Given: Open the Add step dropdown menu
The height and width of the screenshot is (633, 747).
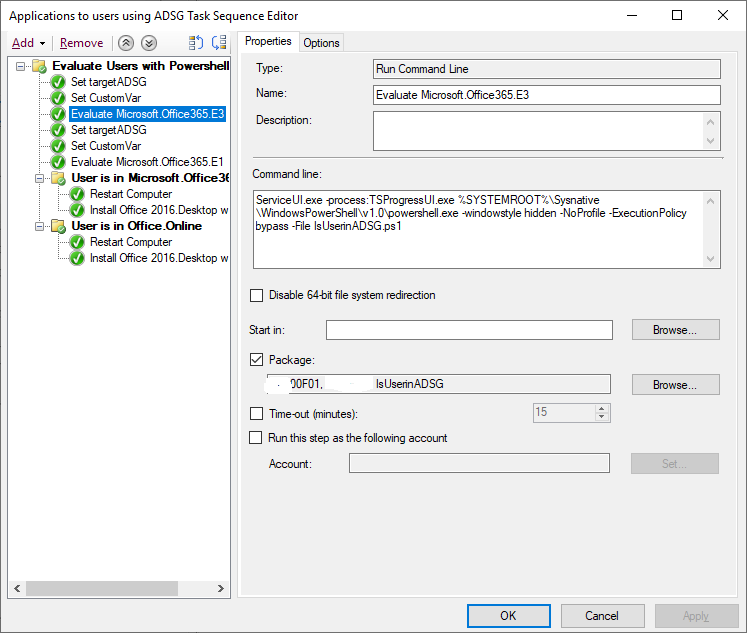Looking at the screenshot, I should [28, 43].
